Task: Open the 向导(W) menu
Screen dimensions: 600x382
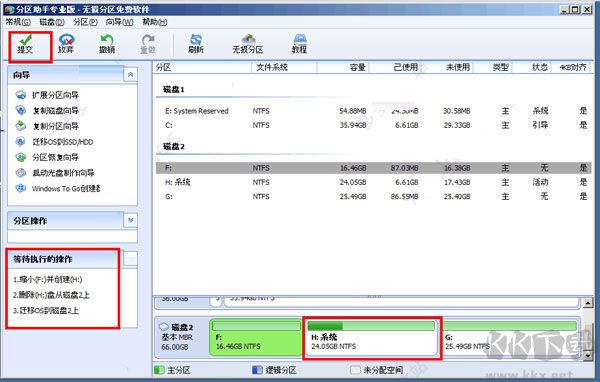Action: click(119, 22)
